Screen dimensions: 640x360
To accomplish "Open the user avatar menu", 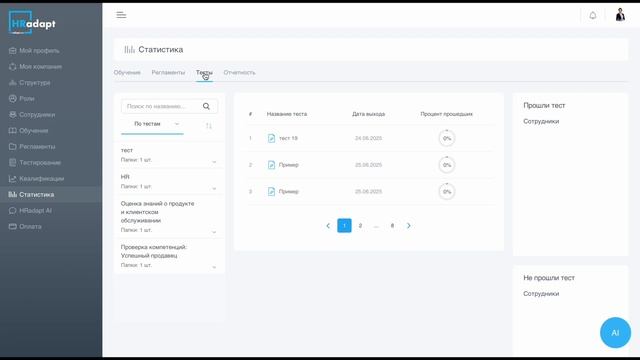I will (620, 15).
